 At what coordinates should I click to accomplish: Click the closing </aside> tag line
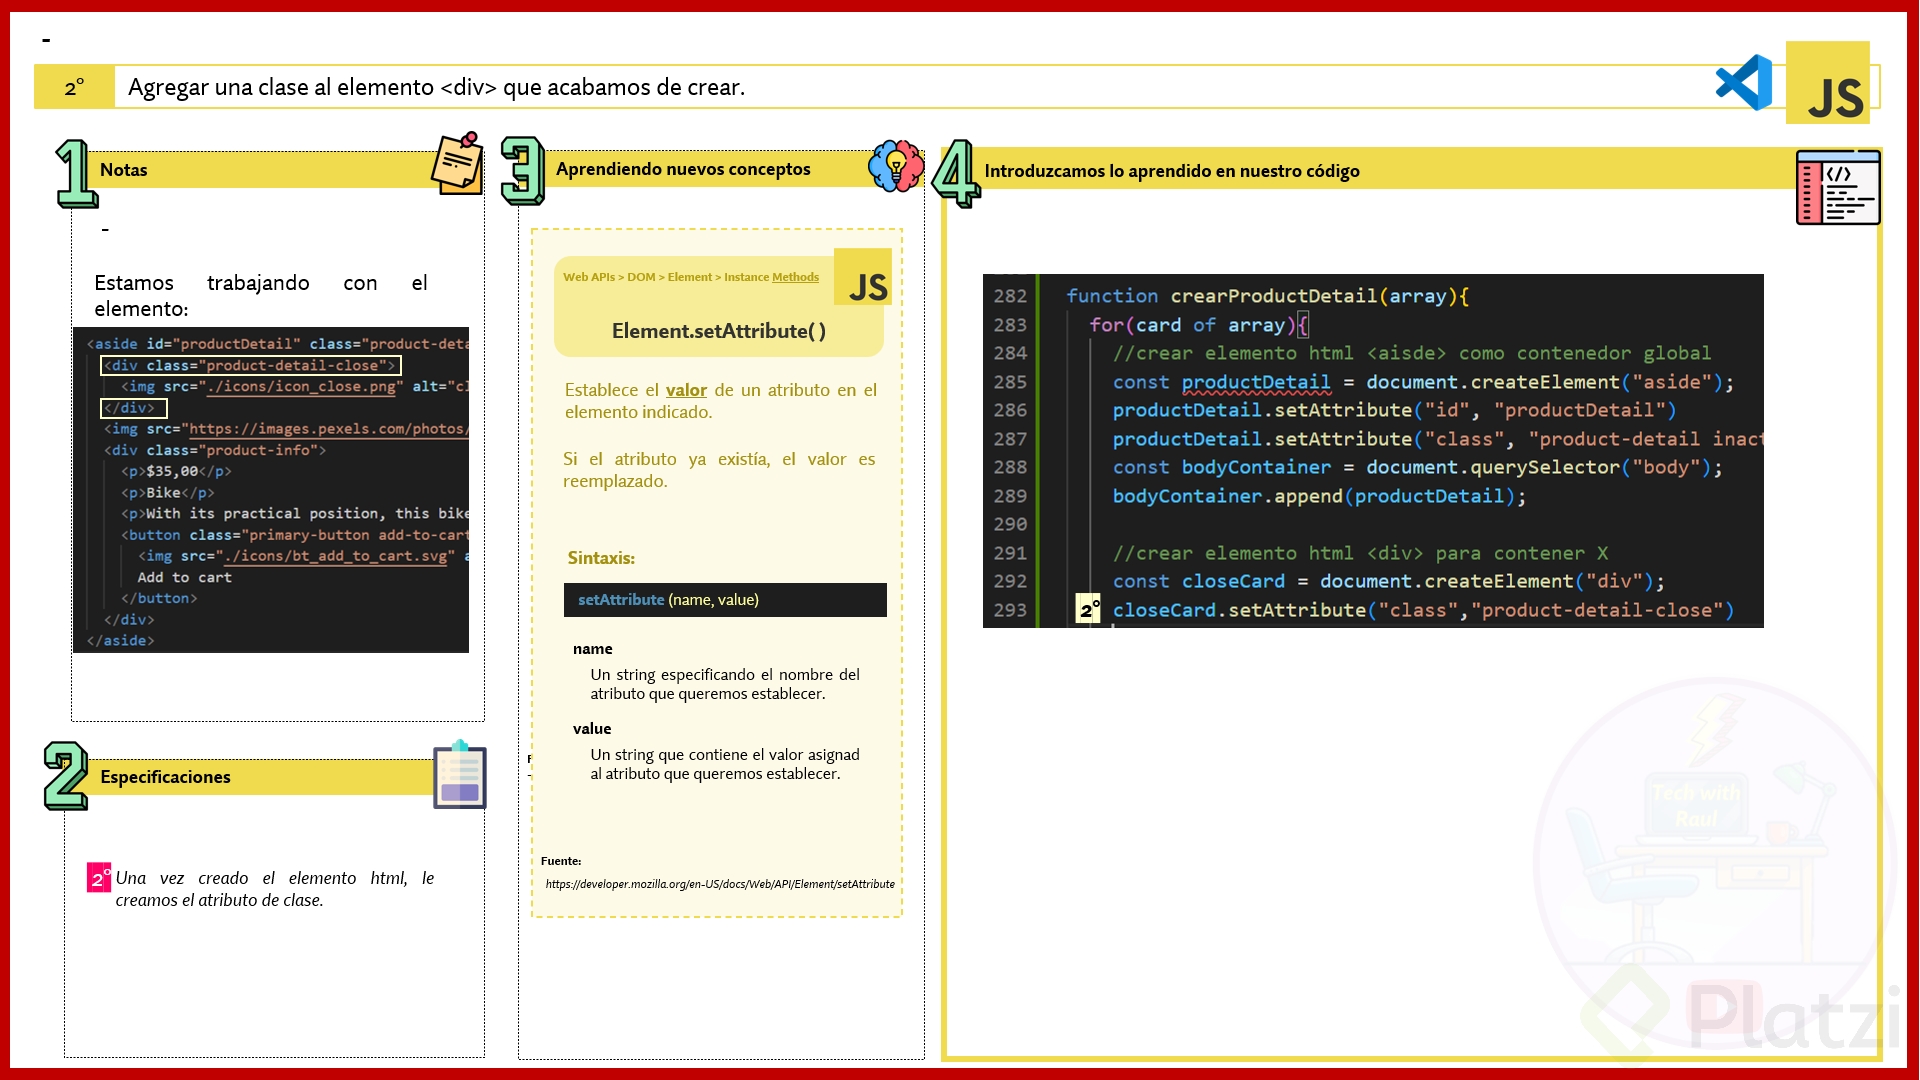coord(120,640)
